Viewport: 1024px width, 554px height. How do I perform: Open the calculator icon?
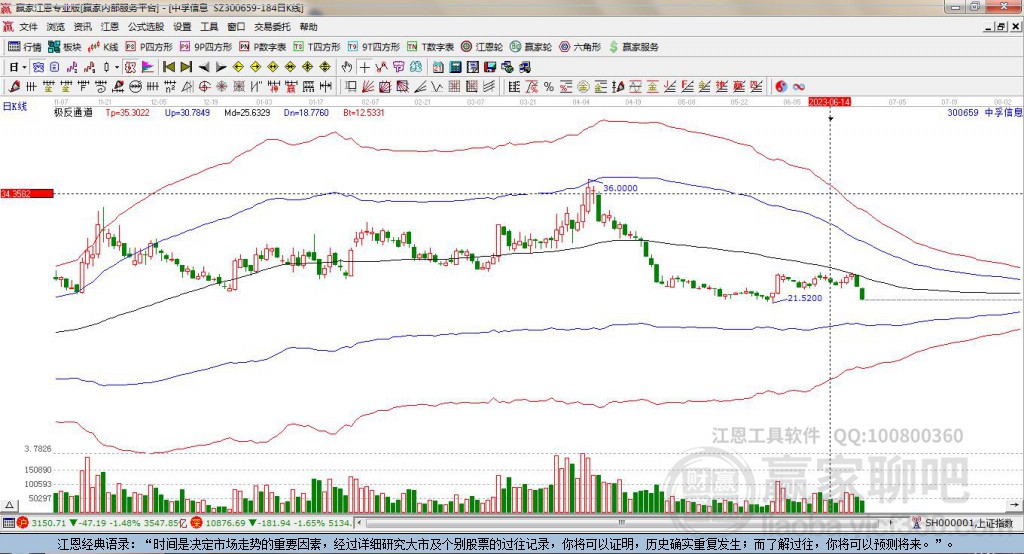click(455, 67)
